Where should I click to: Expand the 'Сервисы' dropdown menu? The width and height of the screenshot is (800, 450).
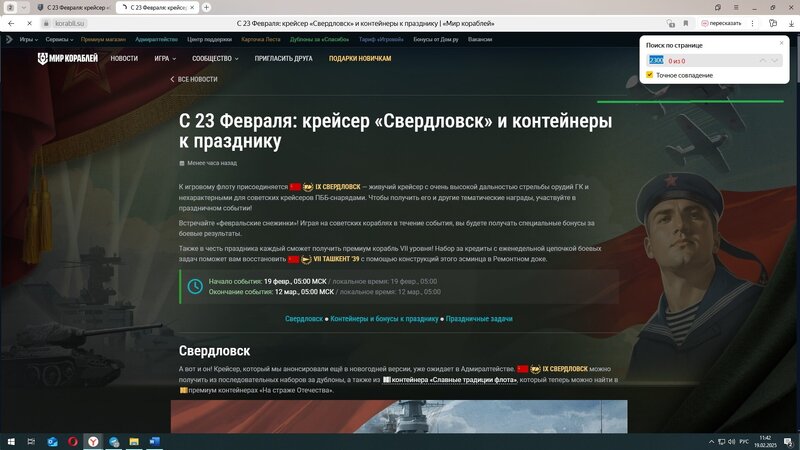pos(59,39)
